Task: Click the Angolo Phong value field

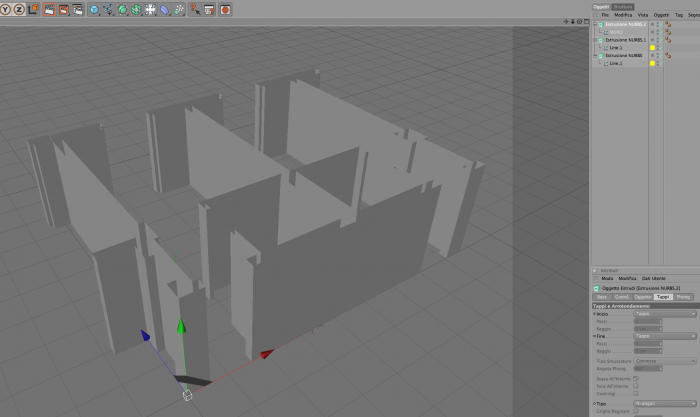Action: coord(646,369)
